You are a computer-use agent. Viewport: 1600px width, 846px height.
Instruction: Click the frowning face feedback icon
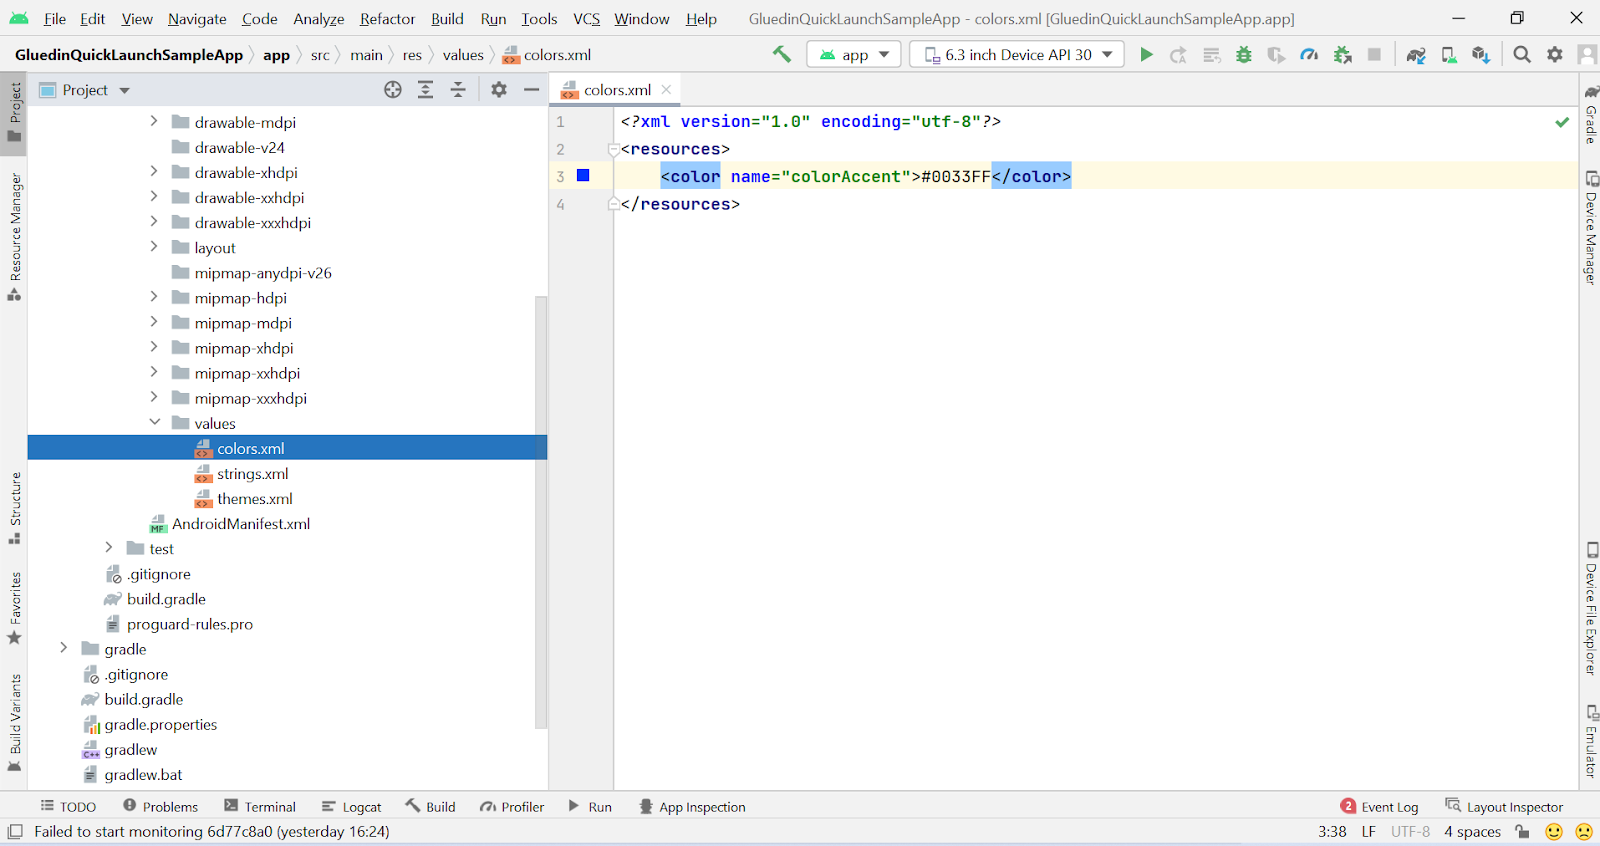pyautogui.click(x=1584, y=831)
